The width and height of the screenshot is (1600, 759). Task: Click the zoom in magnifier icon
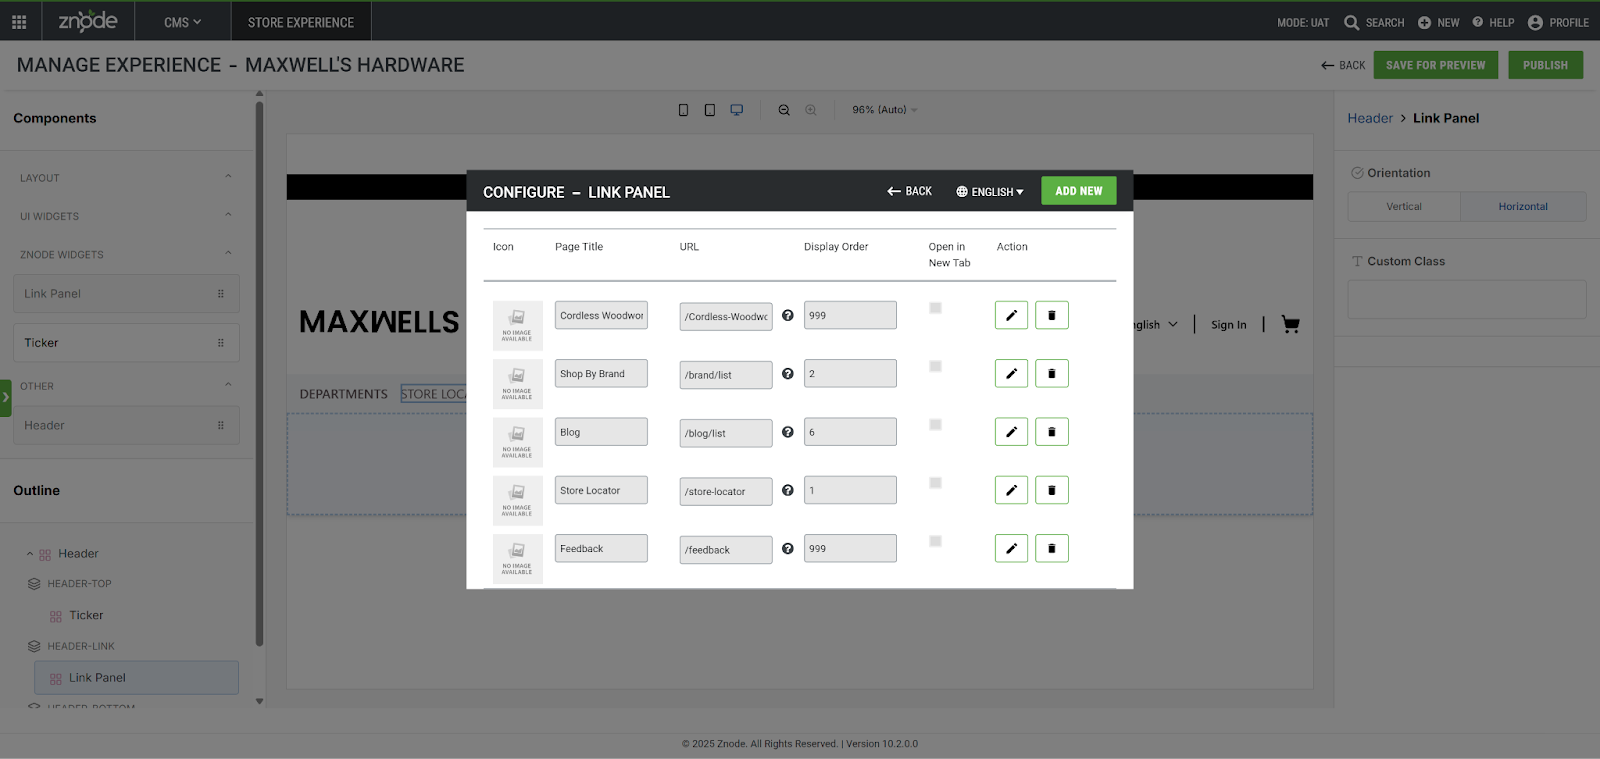[x=811, y=110]
